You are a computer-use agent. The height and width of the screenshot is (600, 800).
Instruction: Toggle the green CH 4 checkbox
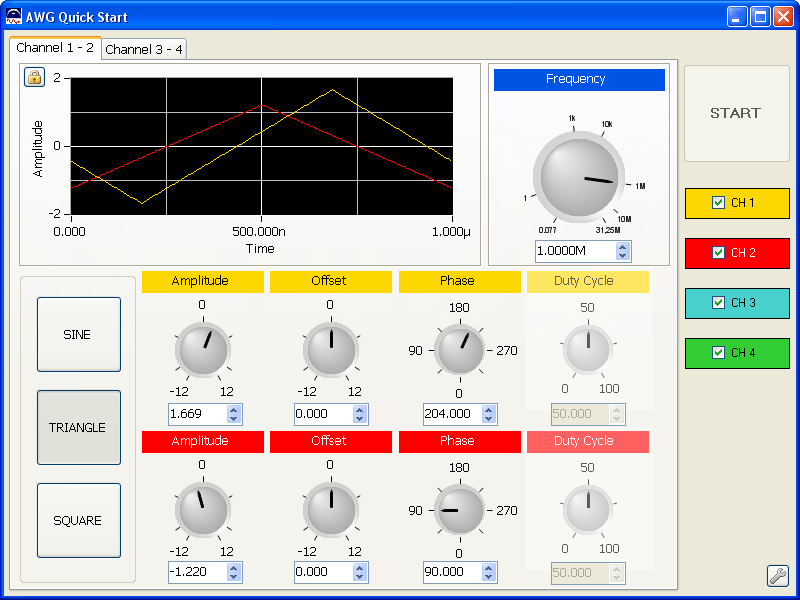tap(718, 353)
